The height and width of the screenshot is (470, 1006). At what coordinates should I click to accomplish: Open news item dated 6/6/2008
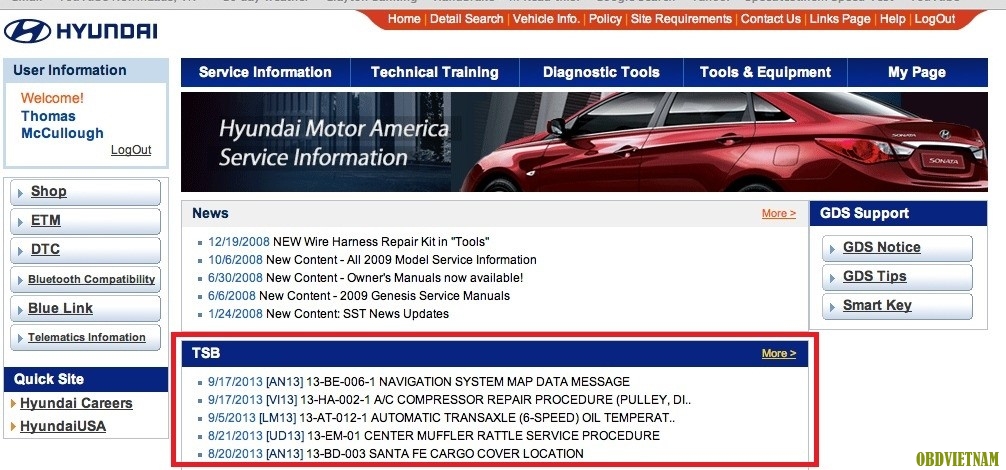point(359,296)
